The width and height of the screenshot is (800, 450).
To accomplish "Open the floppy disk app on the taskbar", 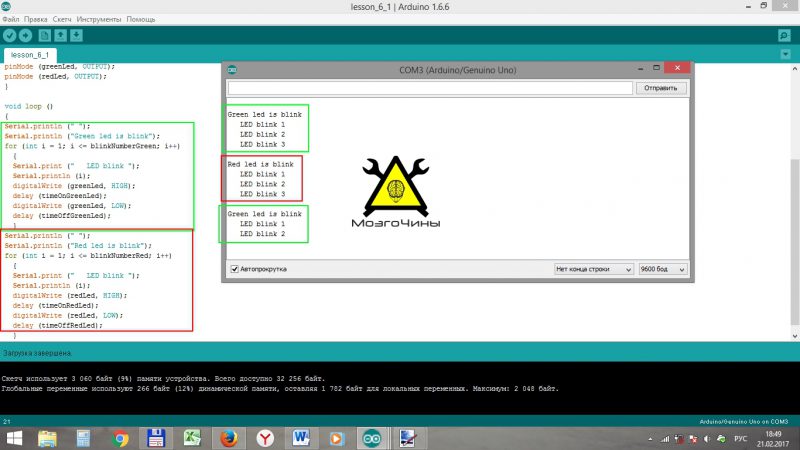I will point(156,438).
